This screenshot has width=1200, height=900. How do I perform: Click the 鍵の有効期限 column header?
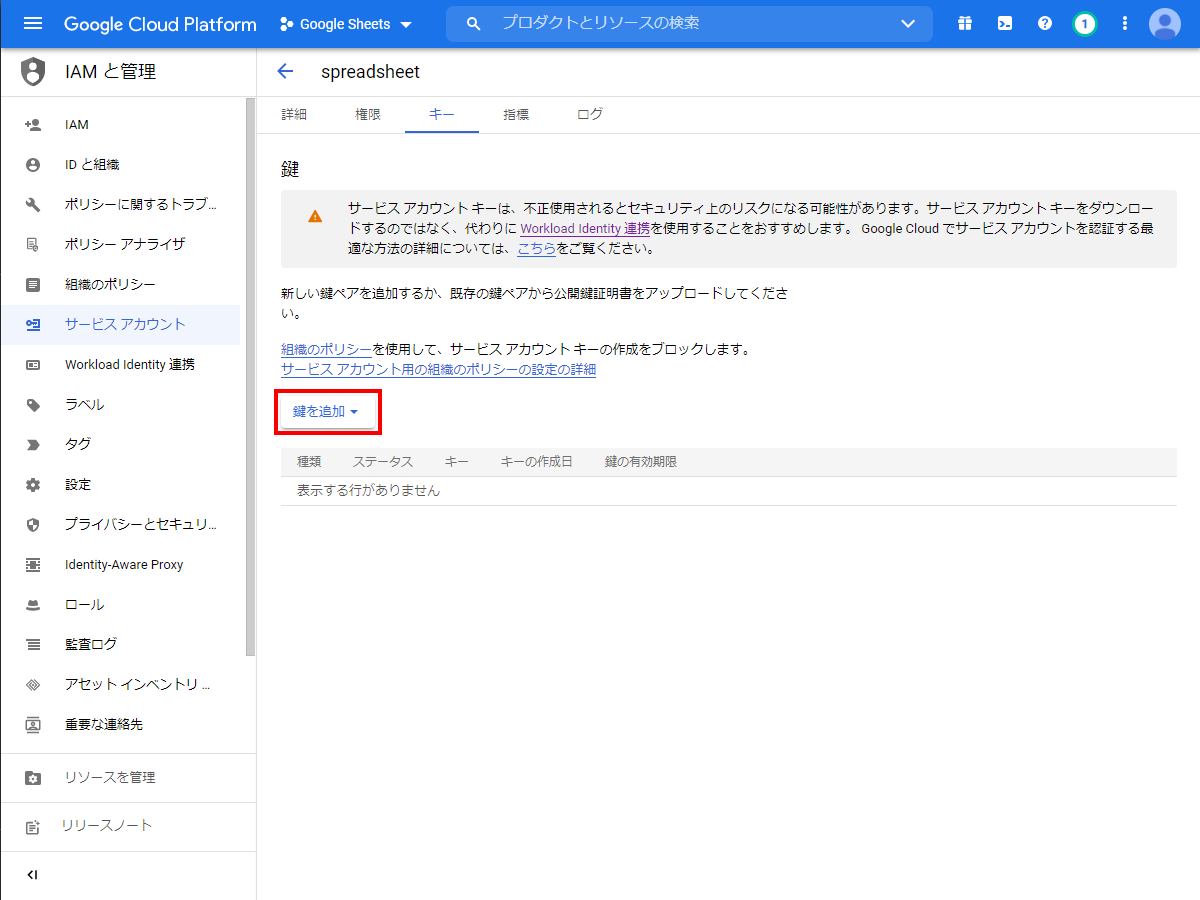pyautogui.click(x=641, y=462)
